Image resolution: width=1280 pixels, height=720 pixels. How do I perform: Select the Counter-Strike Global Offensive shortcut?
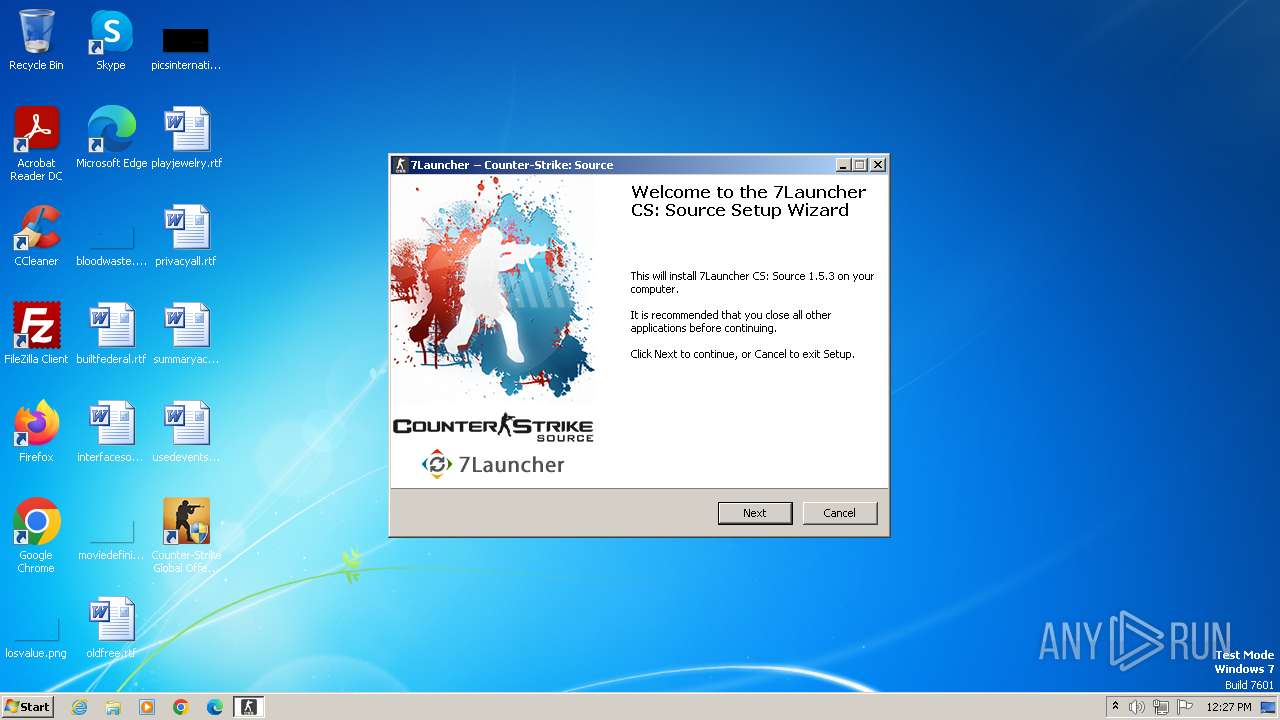tap(187, 536)
